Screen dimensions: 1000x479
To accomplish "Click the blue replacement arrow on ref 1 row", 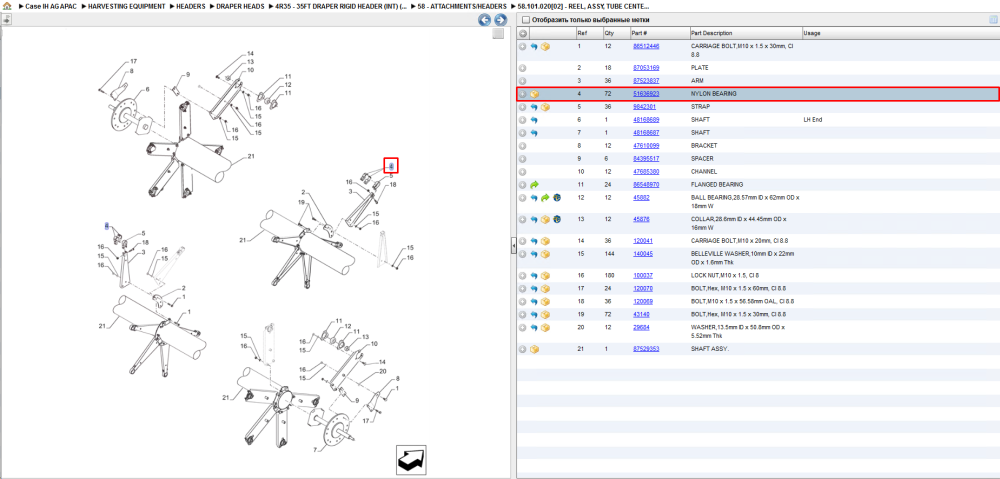I will pos(534,47).
